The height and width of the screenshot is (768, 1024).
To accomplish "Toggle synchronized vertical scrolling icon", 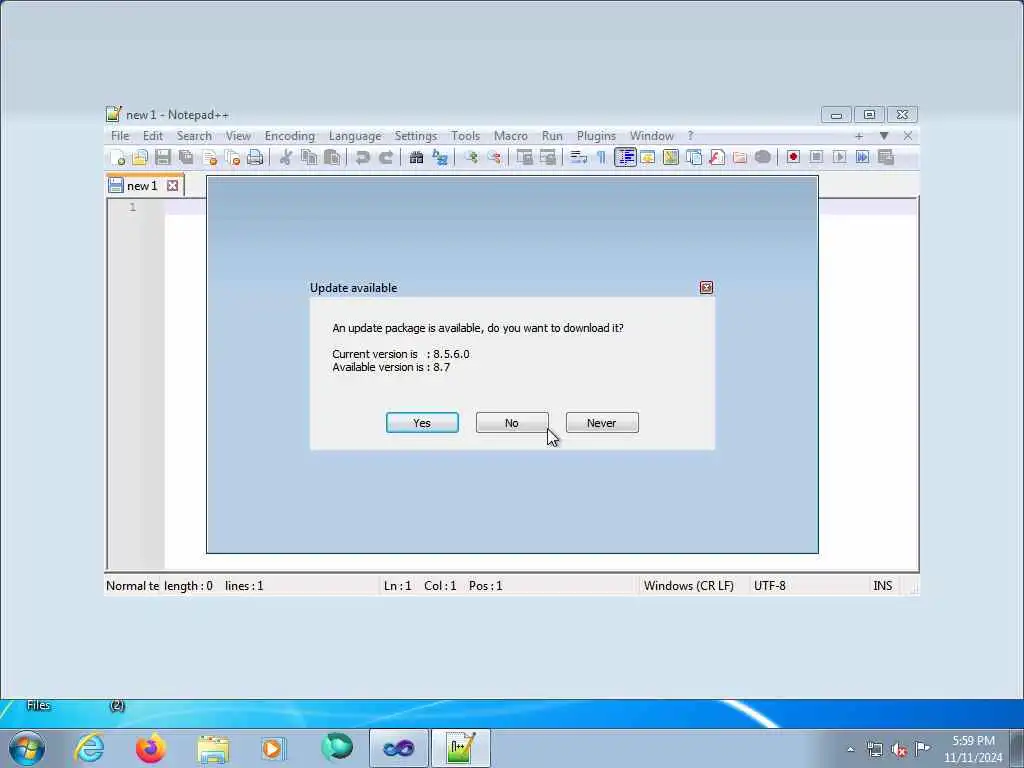I will coord(524,157).
